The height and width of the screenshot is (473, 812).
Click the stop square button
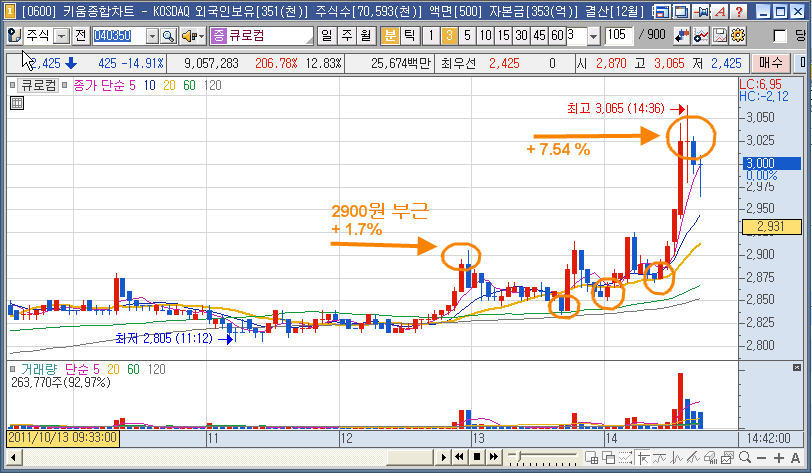pyautogui.click(x=477, y=457)
